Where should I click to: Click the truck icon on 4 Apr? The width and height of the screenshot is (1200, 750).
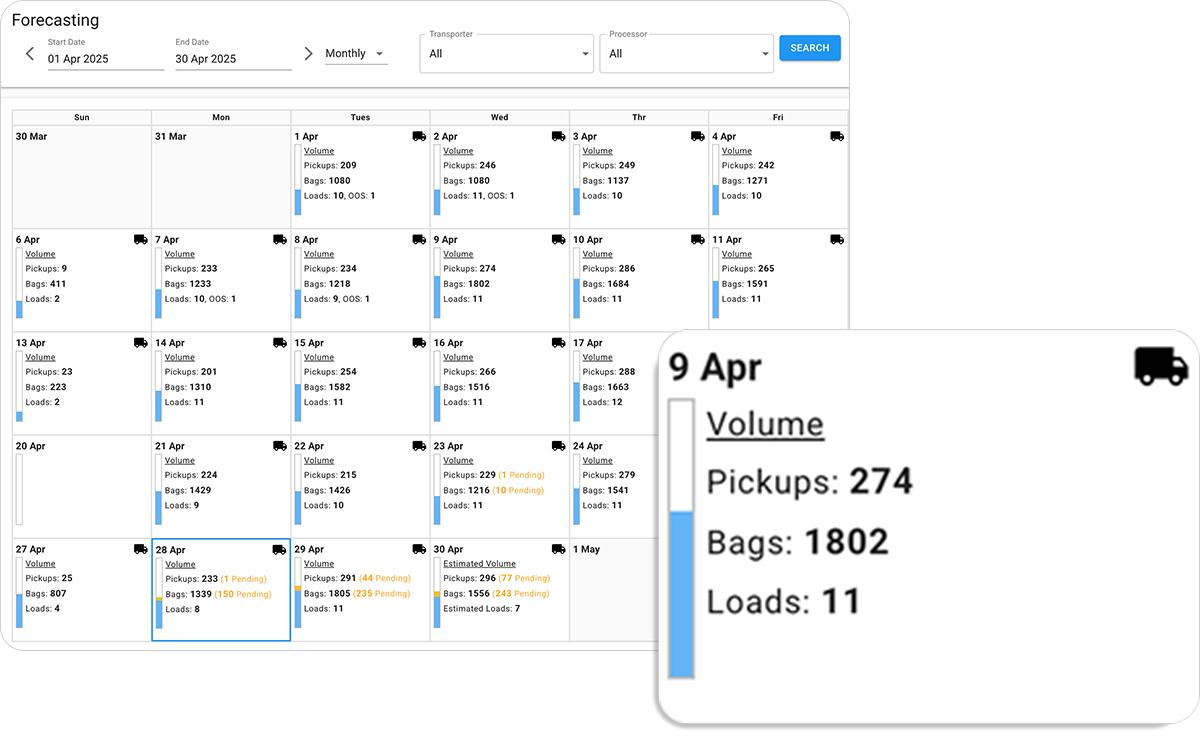pos(837,136)
